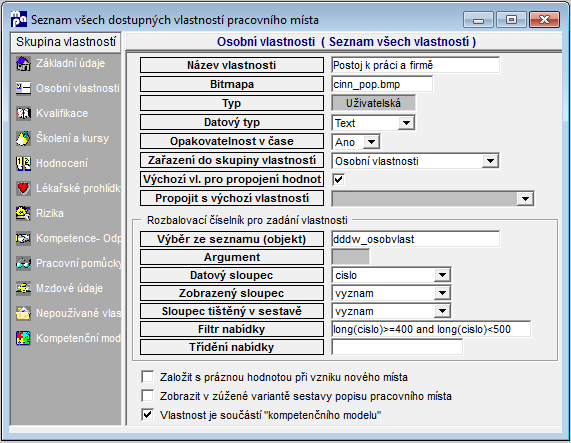Click the Pracovní pomůcky glasses icon
571x443 pixels.
tap(23, 263)
